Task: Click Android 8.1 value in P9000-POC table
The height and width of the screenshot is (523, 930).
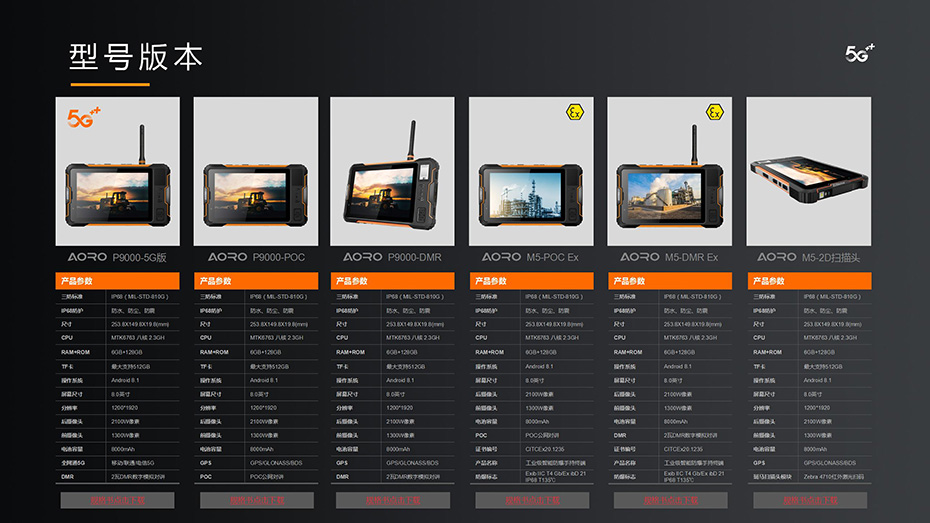Action: 263,381
